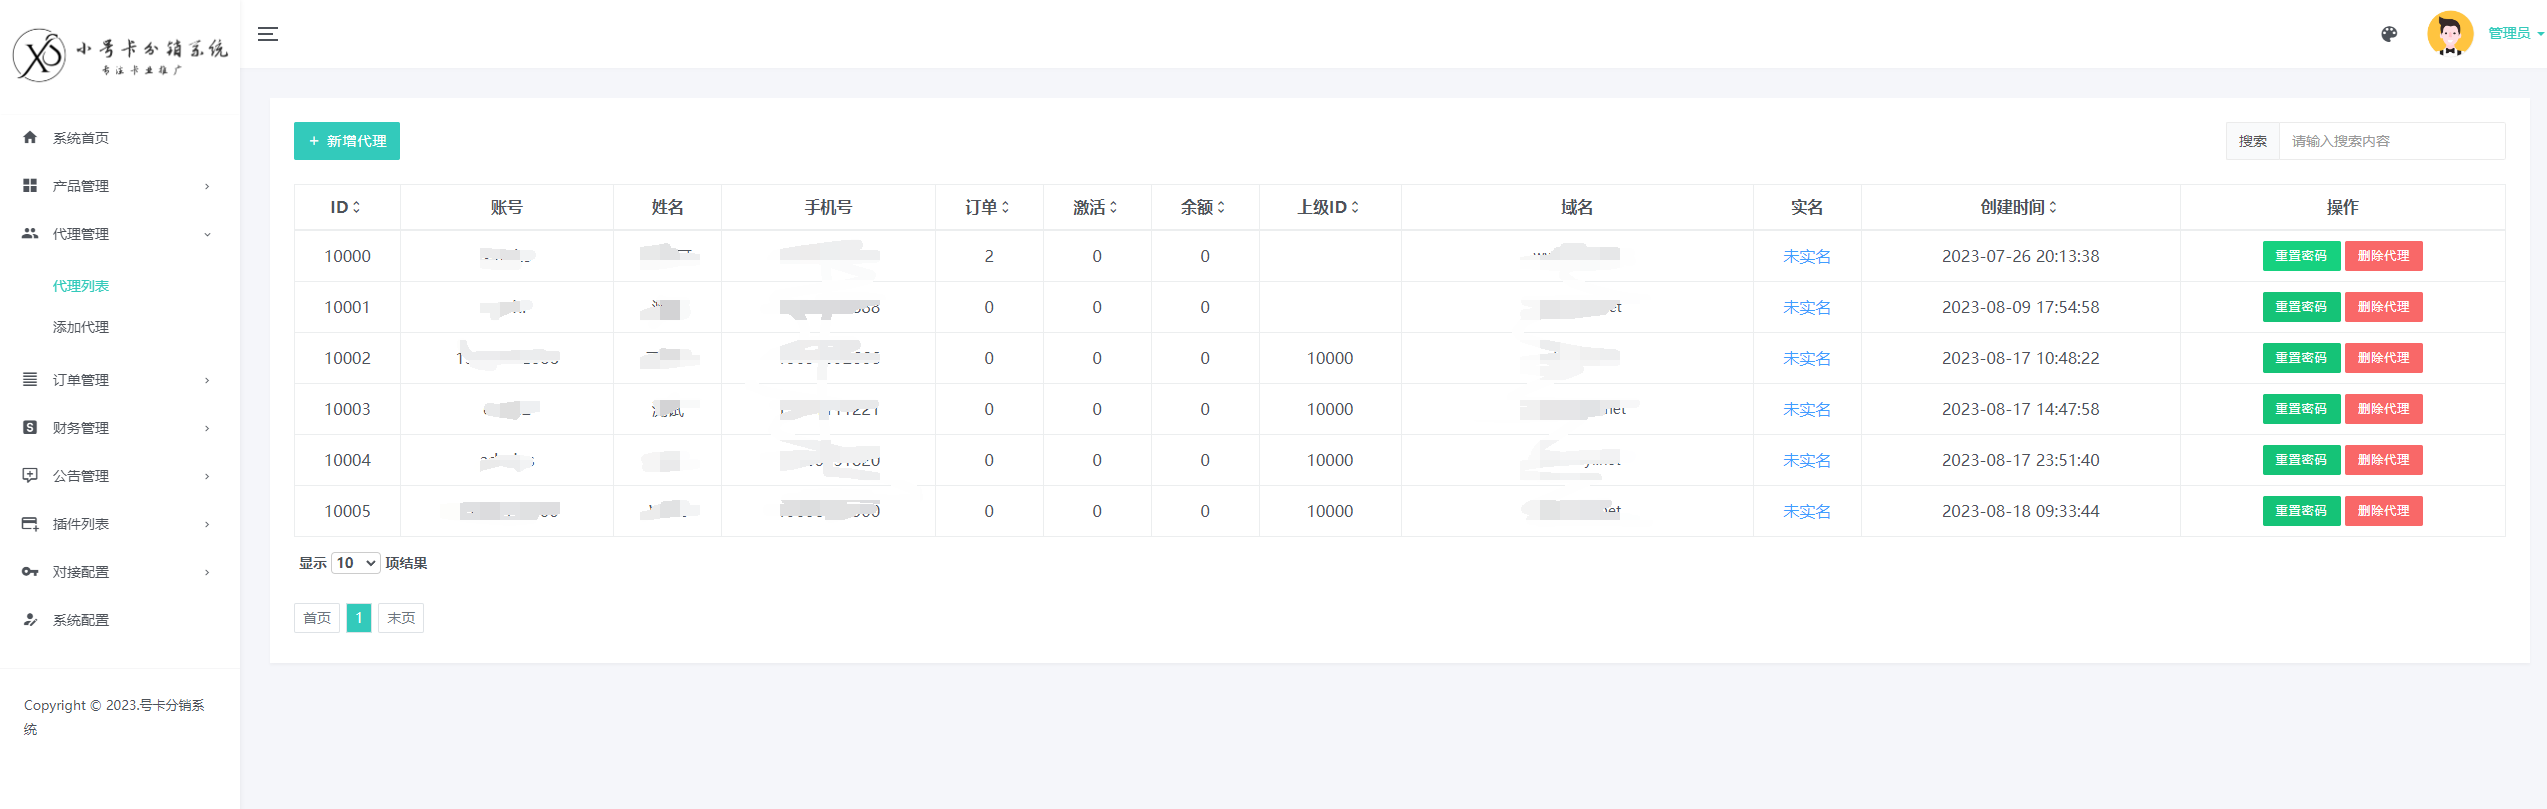Collapse the 代理管理 menu chevron
The width and height of the screenshot is (2547, 809).
click(x=207, y=234)
